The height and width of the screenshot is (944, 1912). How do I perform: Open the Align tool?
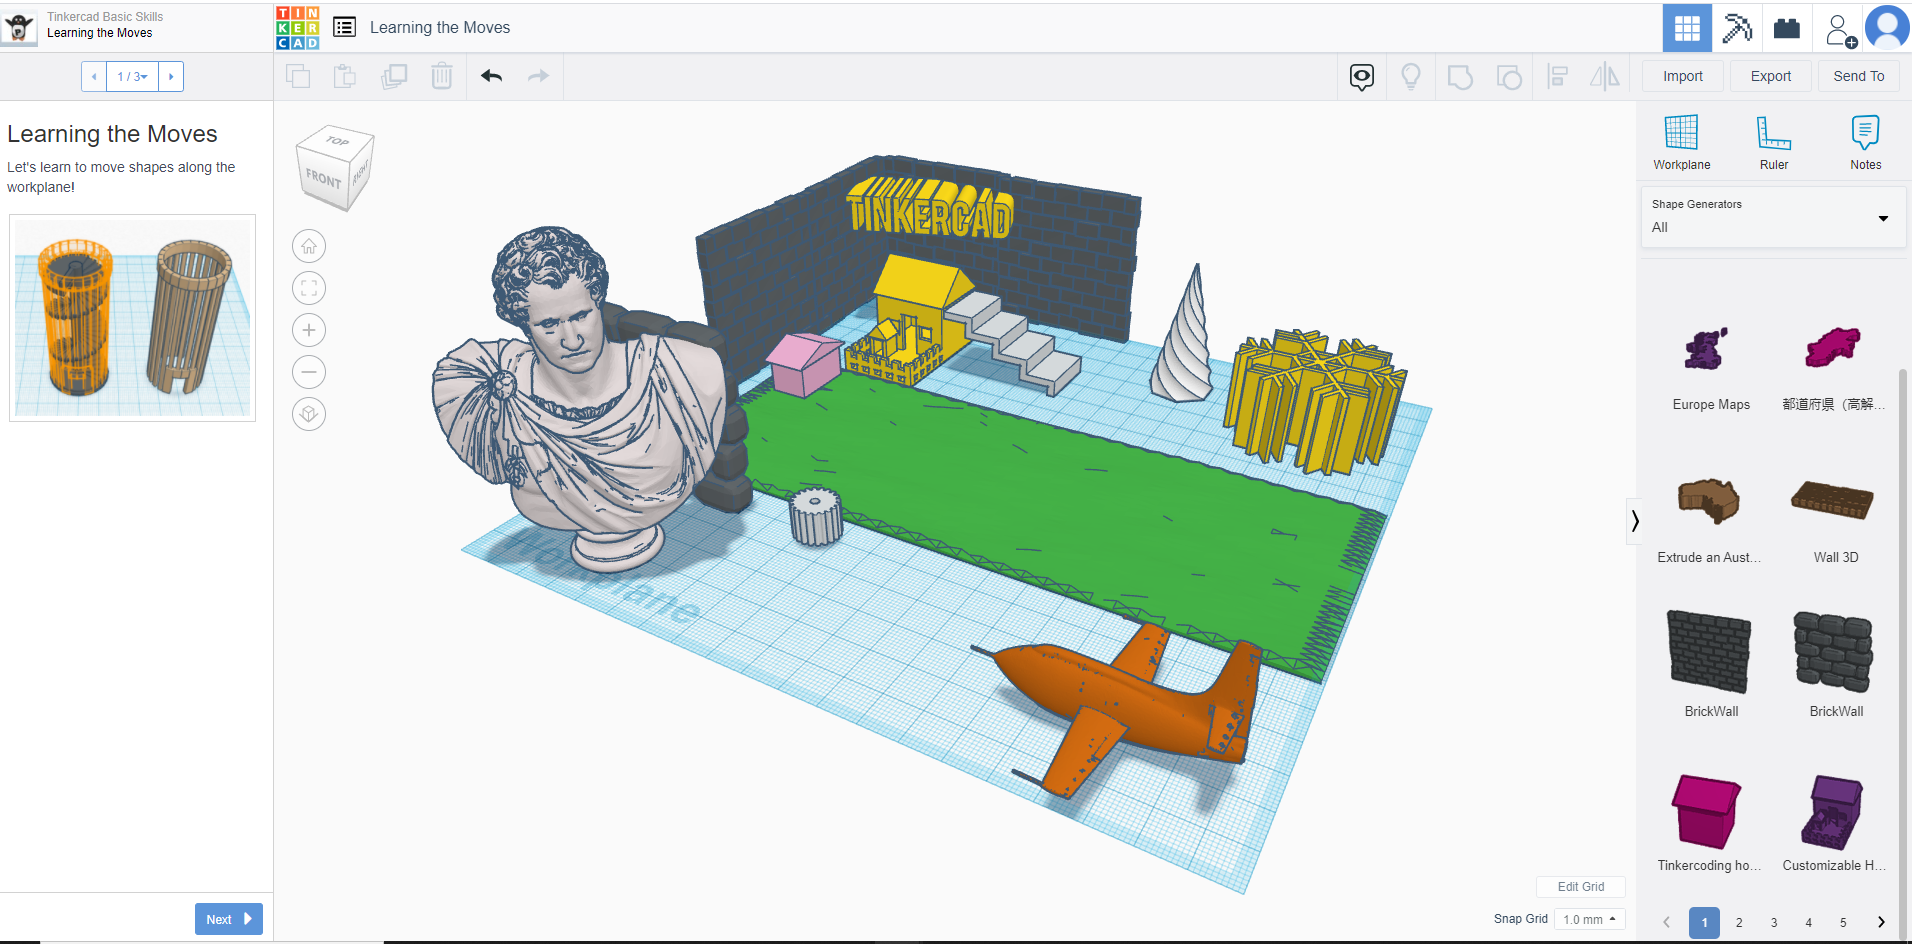pyautogui.click(x=1557, y=77)
